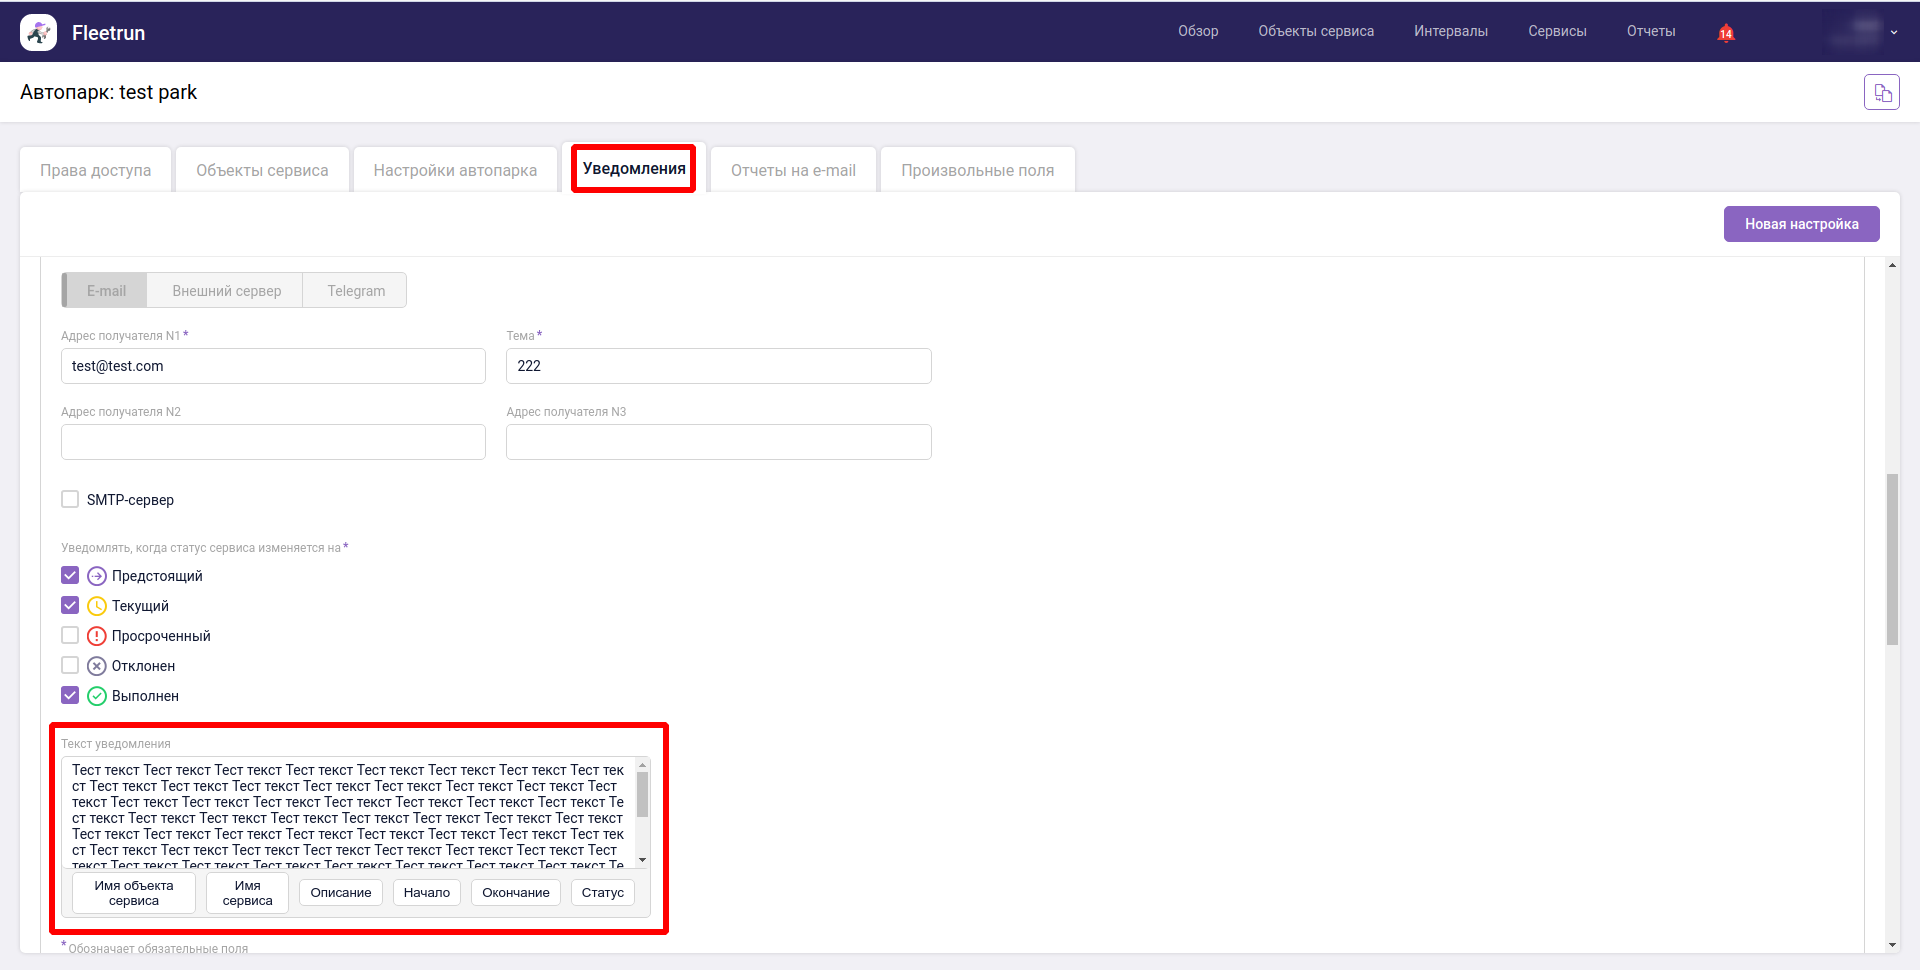Click the Upcoming status arrow icon
The image size is (1920, 970).
[97, 576]
